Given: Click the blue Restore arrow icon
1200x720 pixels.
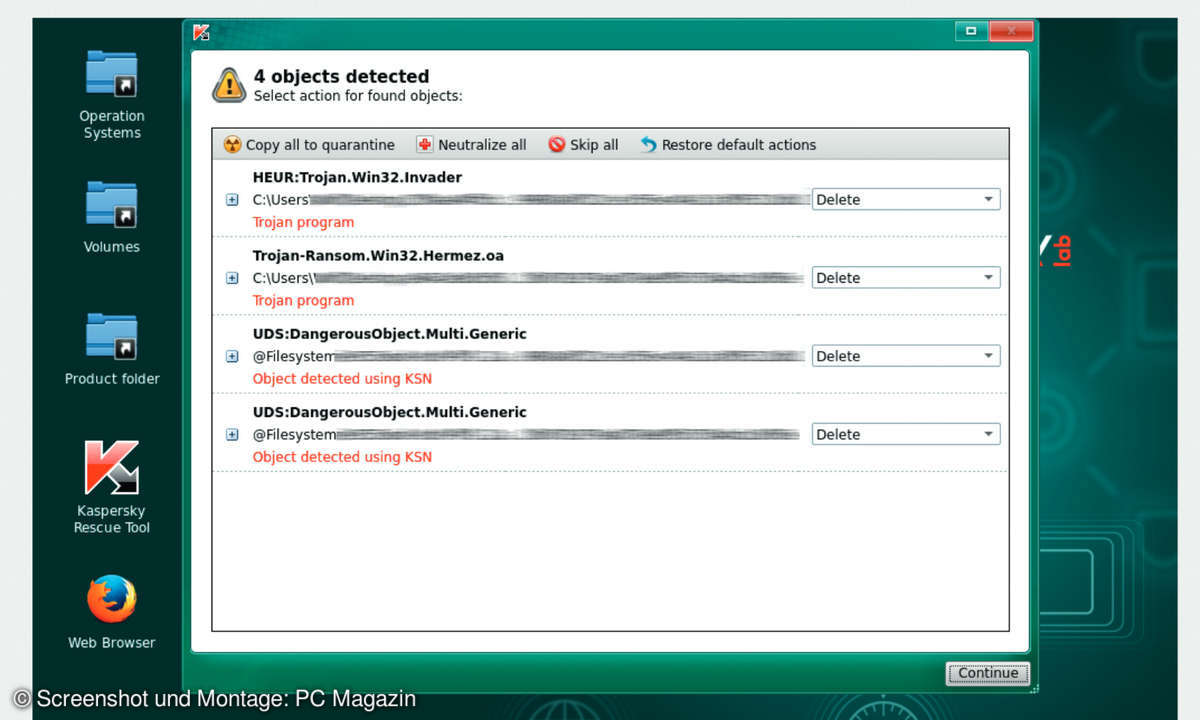Looking at the screenshot, I should (648, 145).
